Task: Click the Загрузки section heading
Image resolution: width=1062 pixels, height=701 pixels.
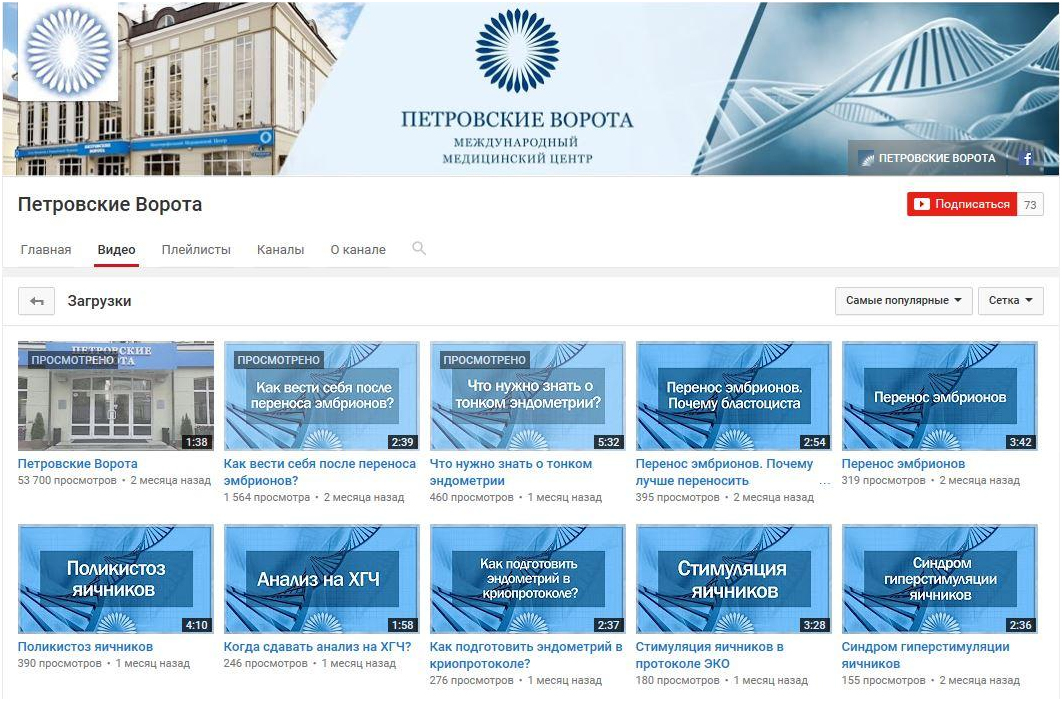Action: [100, 301]
